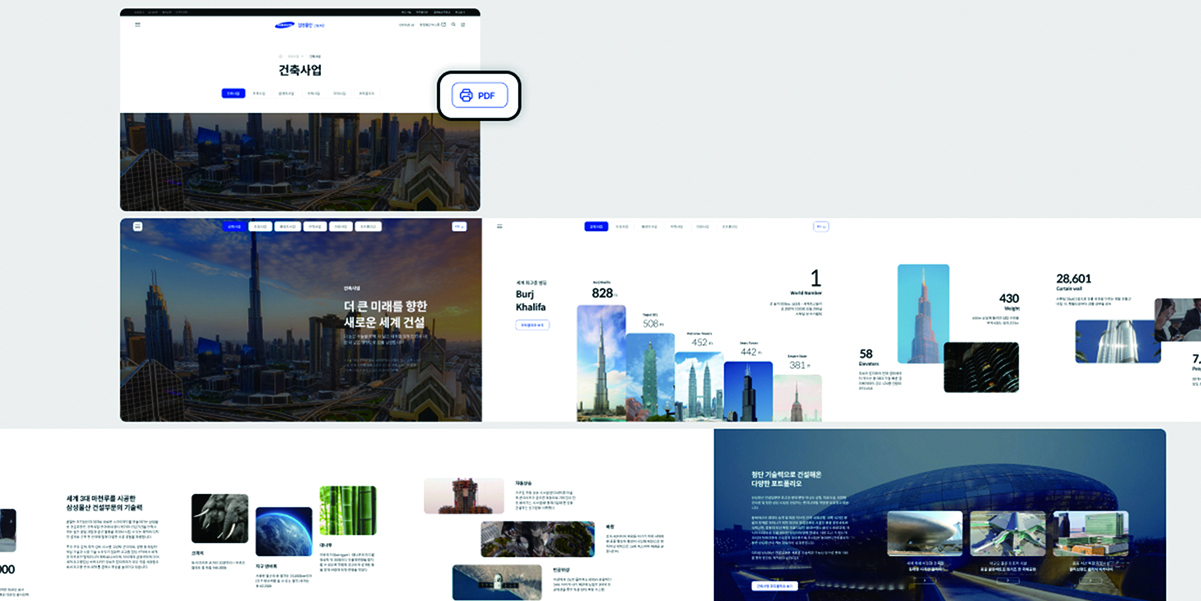The image size is (1201, 601).
Task: Click the Earth globe photo thumbnail
Action: (283, 531)
